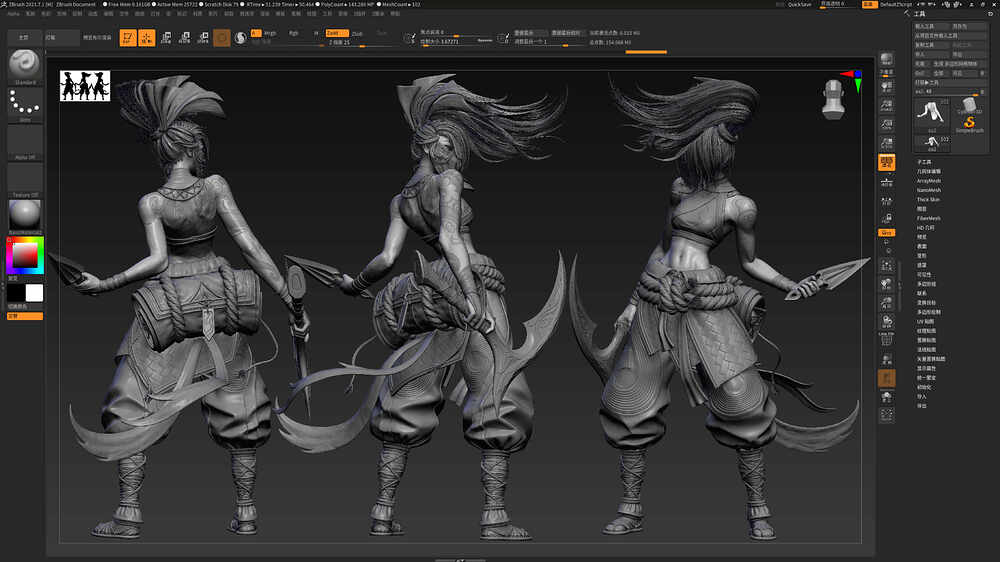The width and height of the screenshot is (1000, 562).
Task: Expand the 多边形绘制 section
Action: pyautogui.click(x=929, y=312)
